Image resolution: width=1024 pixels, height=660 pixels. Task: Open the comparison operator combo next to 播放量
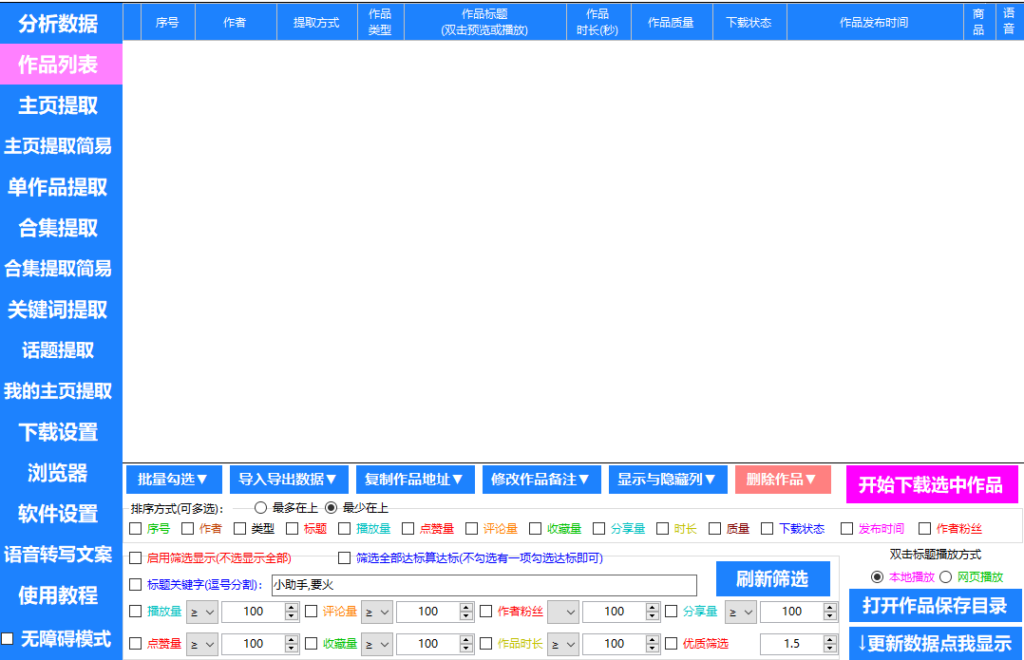click(201, 611)
